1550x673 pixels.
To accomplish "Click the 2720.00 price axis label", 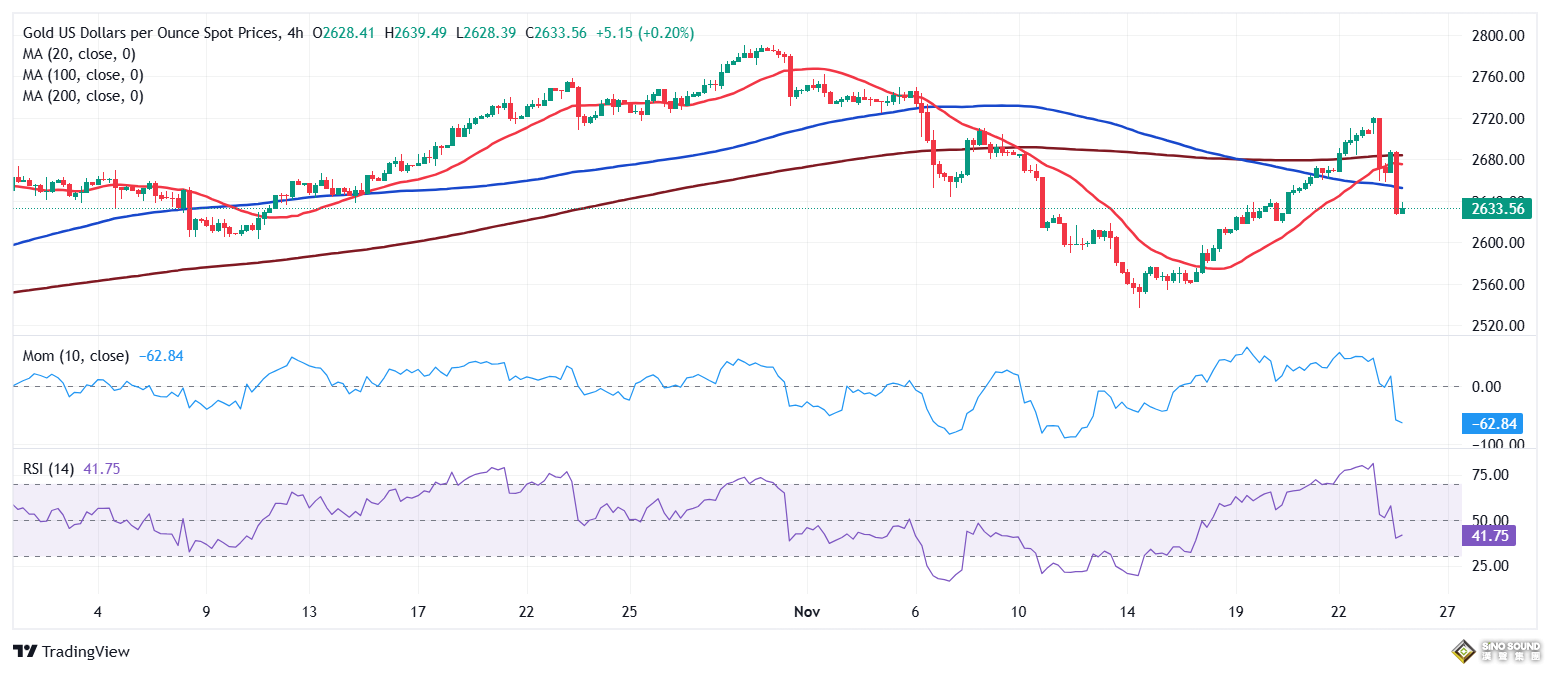I will pos(1498,119).
